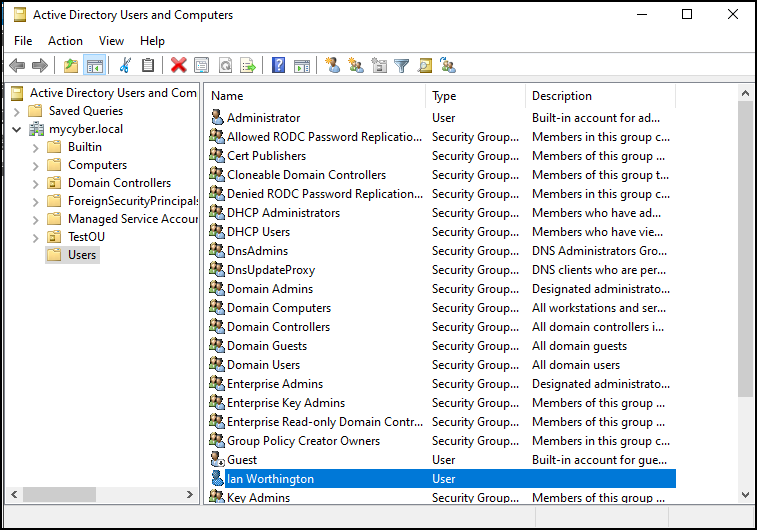Click the tree pane's horizontal scrollbar thumb
Screen dimensions: 757x530
pos(59,494)
